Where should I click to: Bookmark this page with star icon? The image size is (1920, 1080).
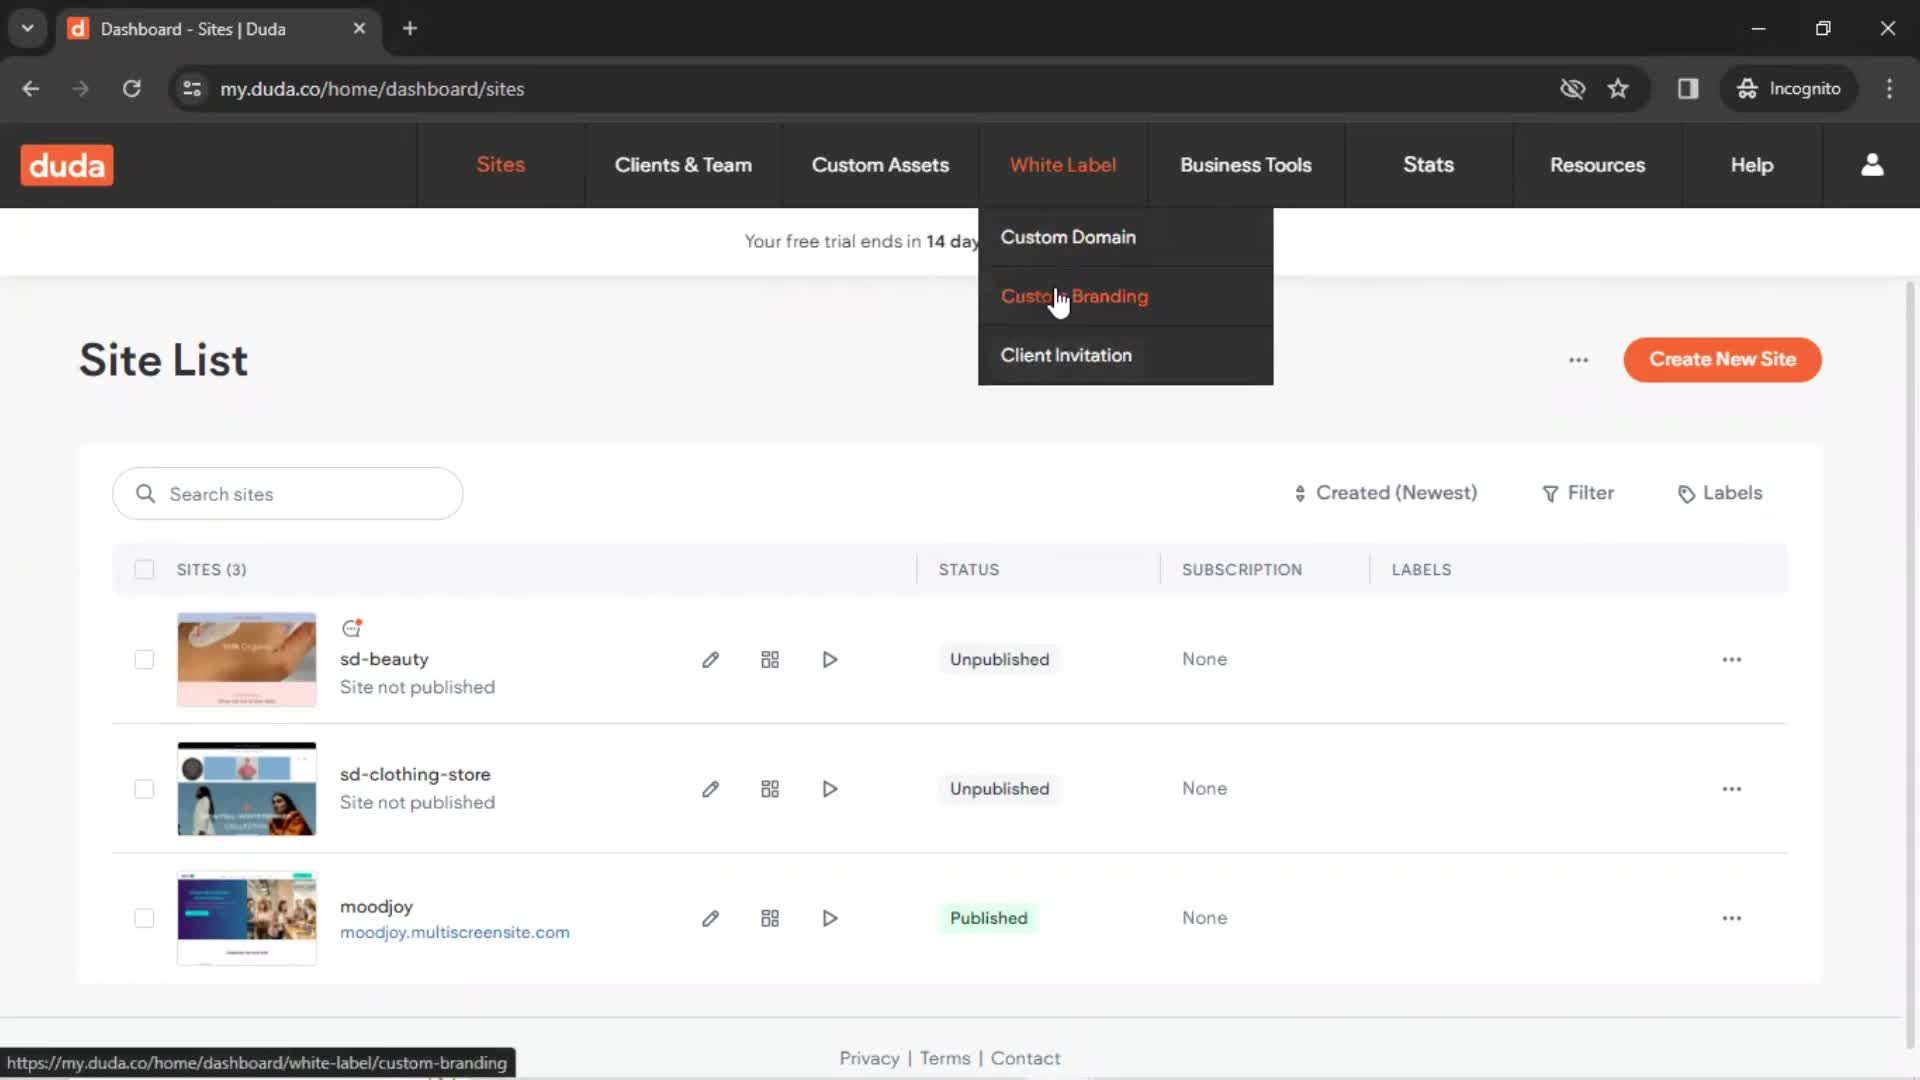[1618, 89]
